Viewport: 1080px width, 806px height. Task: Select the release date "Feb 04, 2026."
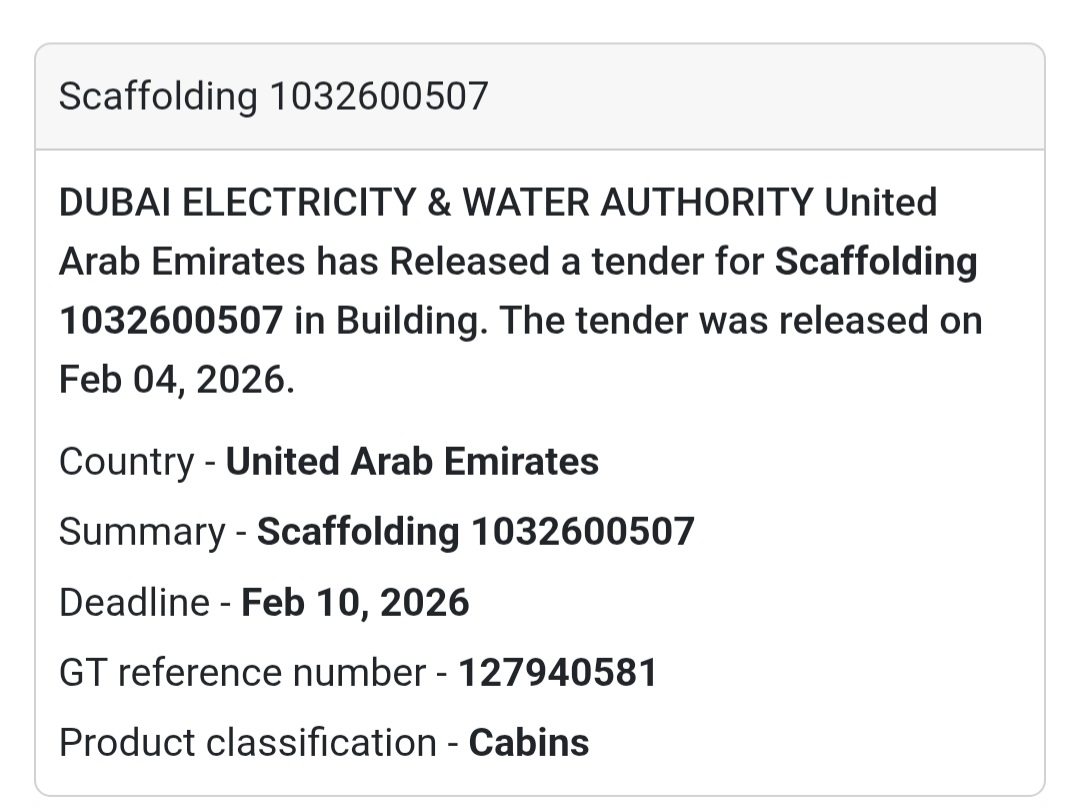click(x=177, y=380)
